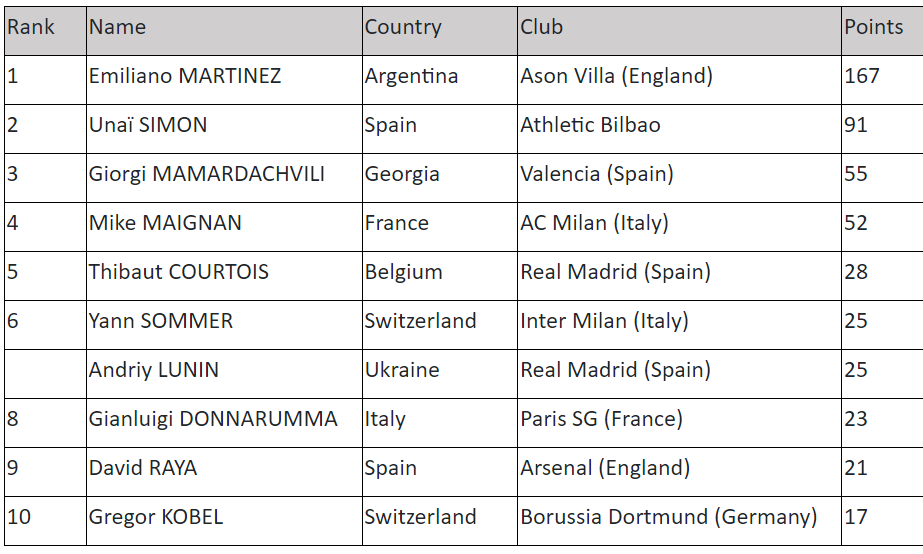Click the Ukraine country cell
The width and height of the screenshot is (923, 554).
(402, 371)
